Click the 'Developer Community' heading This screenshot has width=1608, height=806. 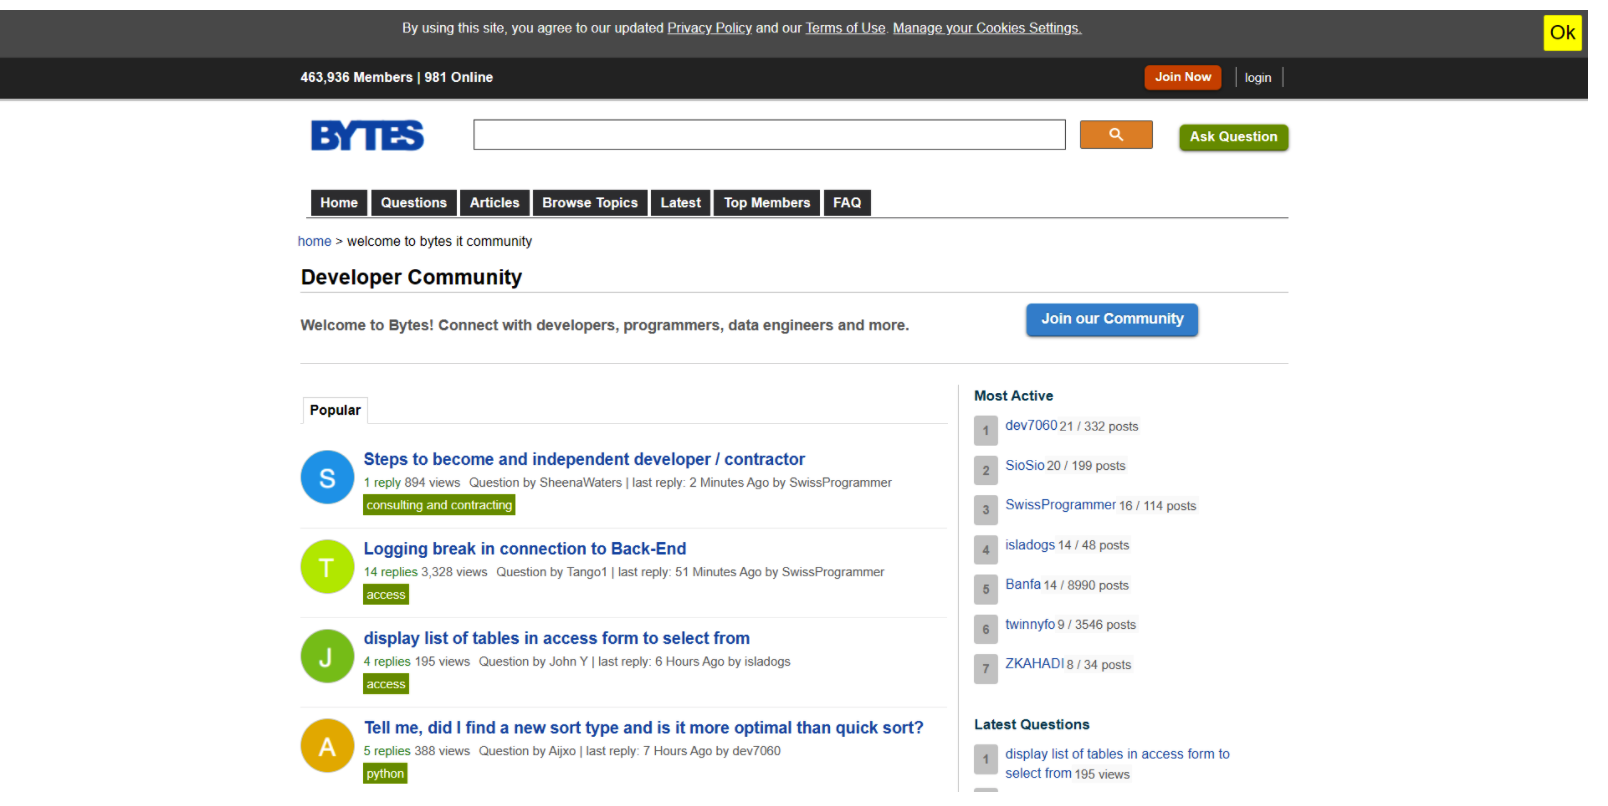coord(411,277)
